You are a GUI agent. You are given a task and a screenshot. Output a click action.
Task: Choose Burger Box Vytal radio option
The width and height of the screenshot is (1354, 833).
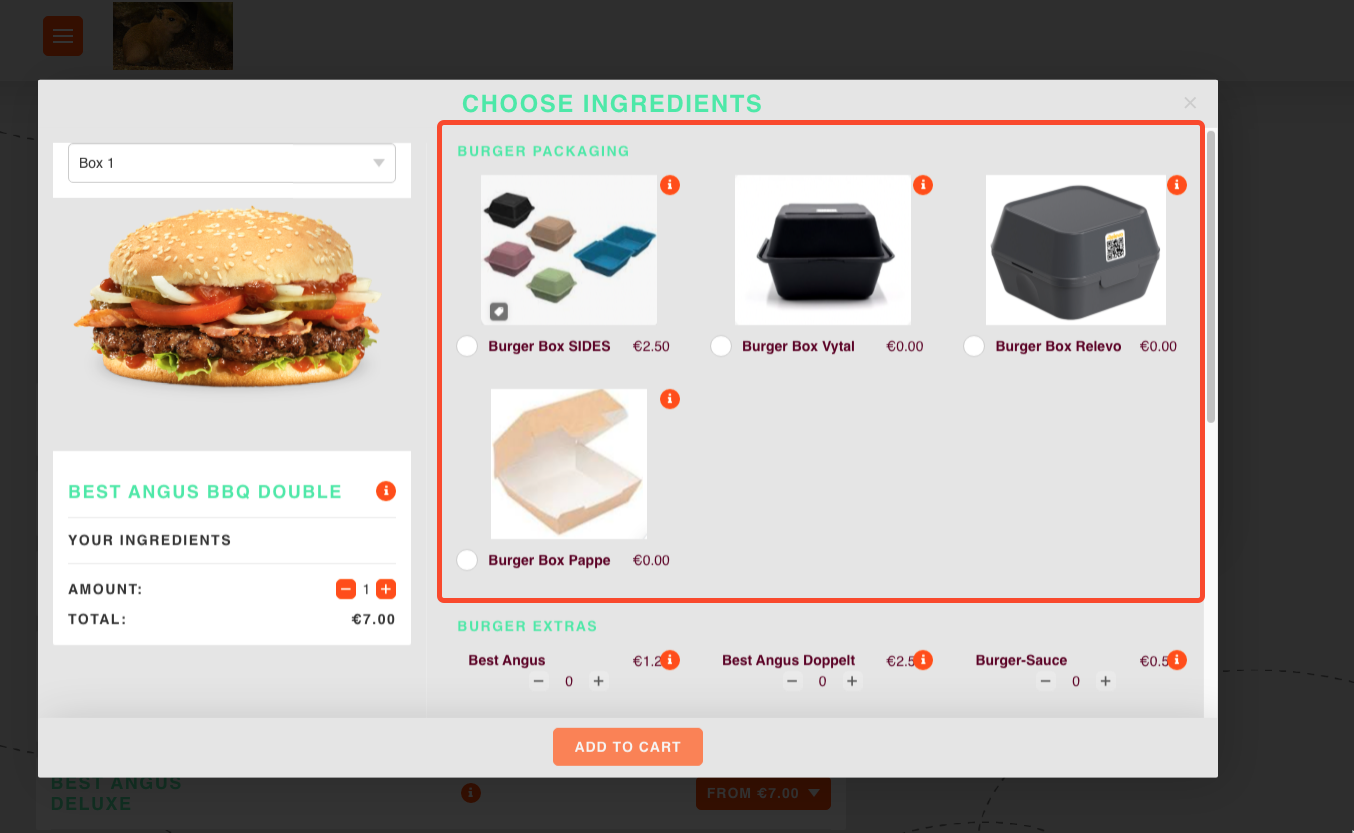(721, 346)
